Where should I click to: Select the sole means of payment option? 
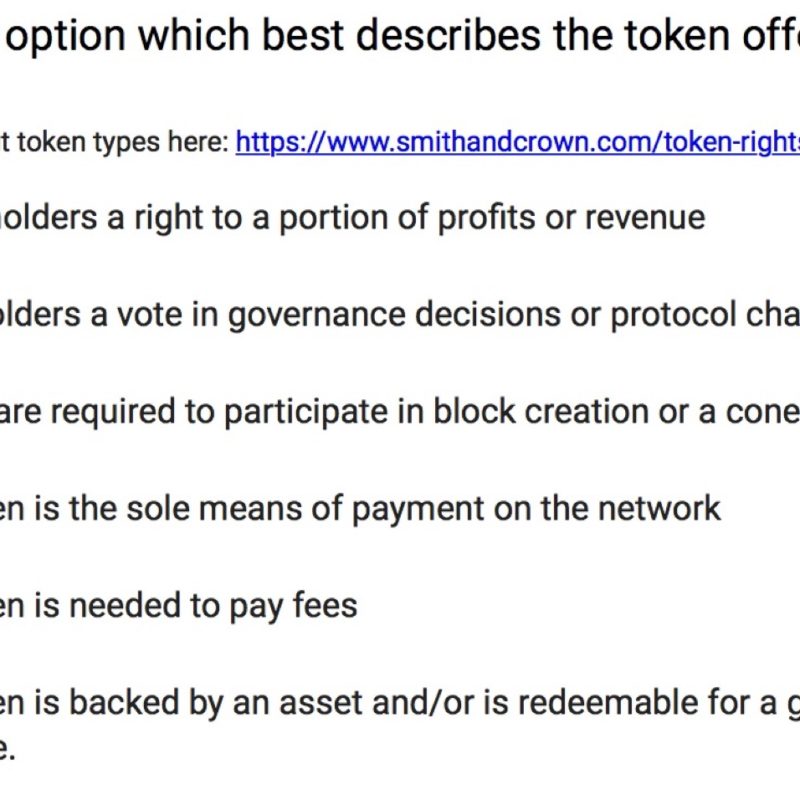point(360,508)
